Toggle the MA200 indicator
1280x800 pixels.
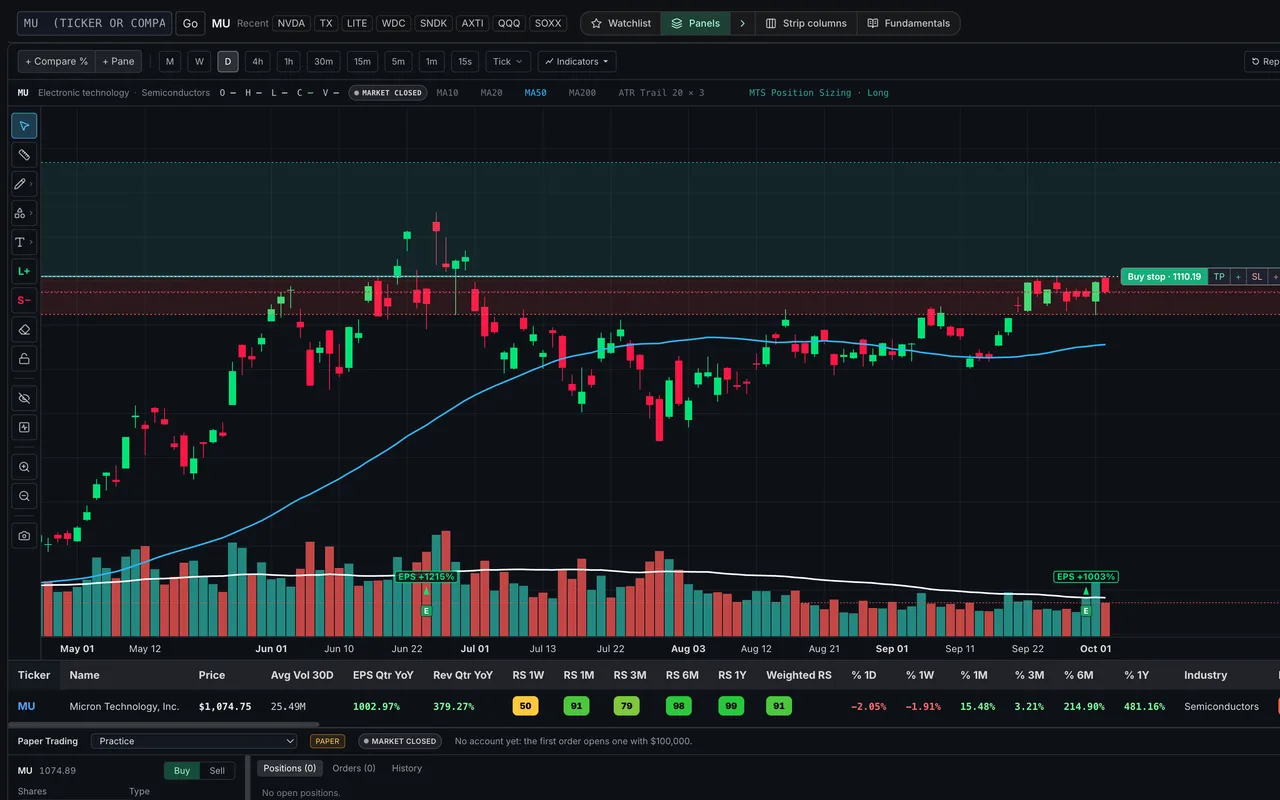tap(582, 93)
